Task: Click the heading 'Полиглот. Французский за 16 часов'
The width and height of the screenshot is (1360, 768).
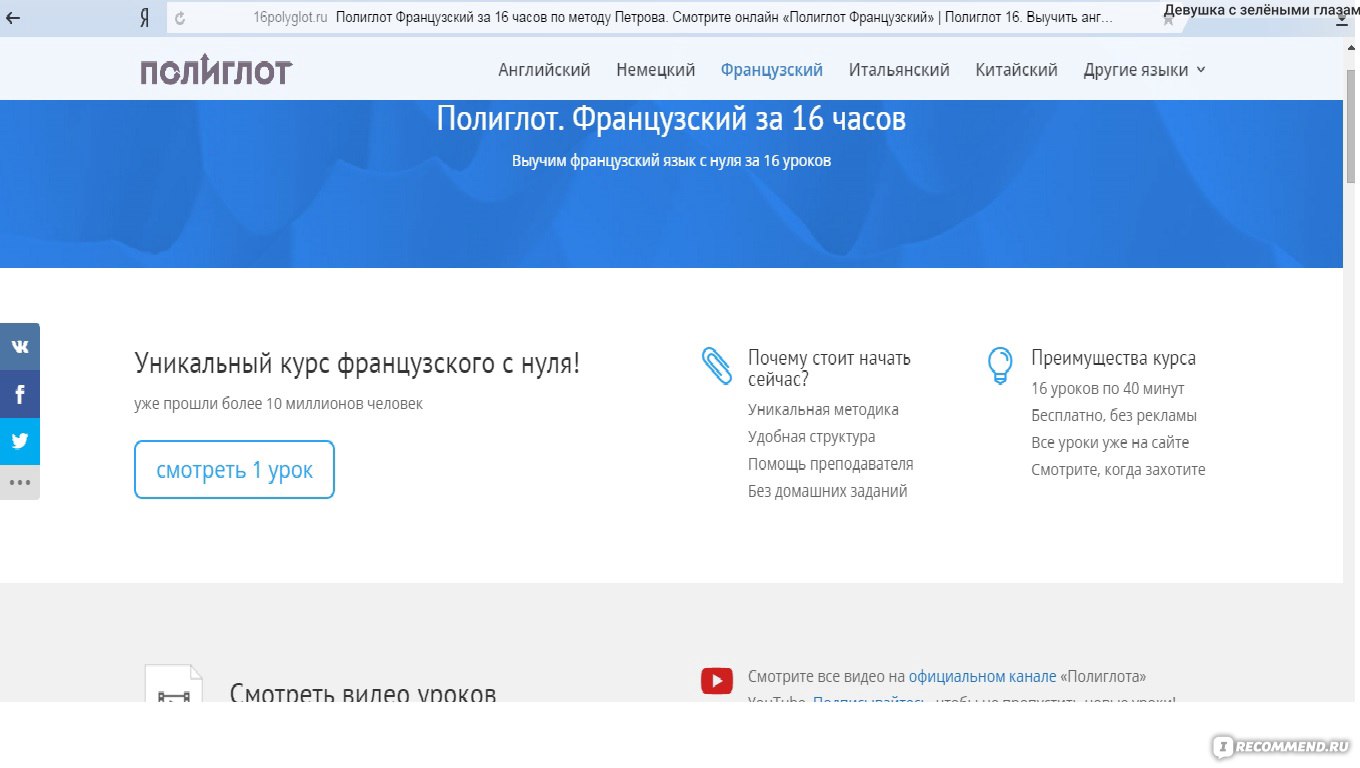Action: click(671, 119)
